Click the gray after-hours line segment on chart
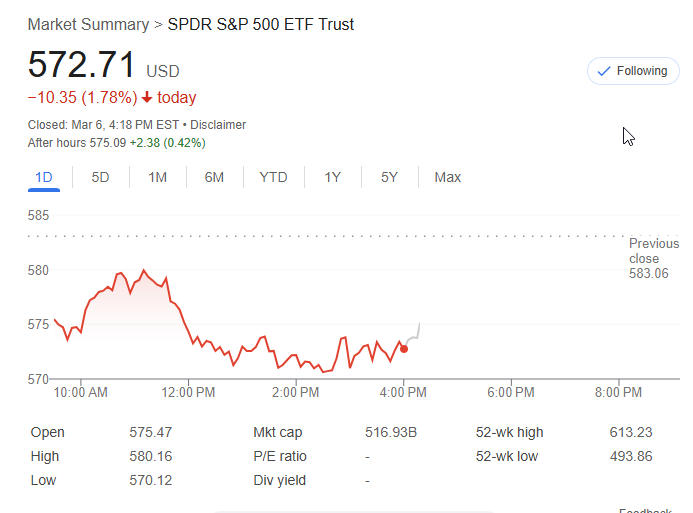This screenshot has height=513, width=693. coord(415,337)
